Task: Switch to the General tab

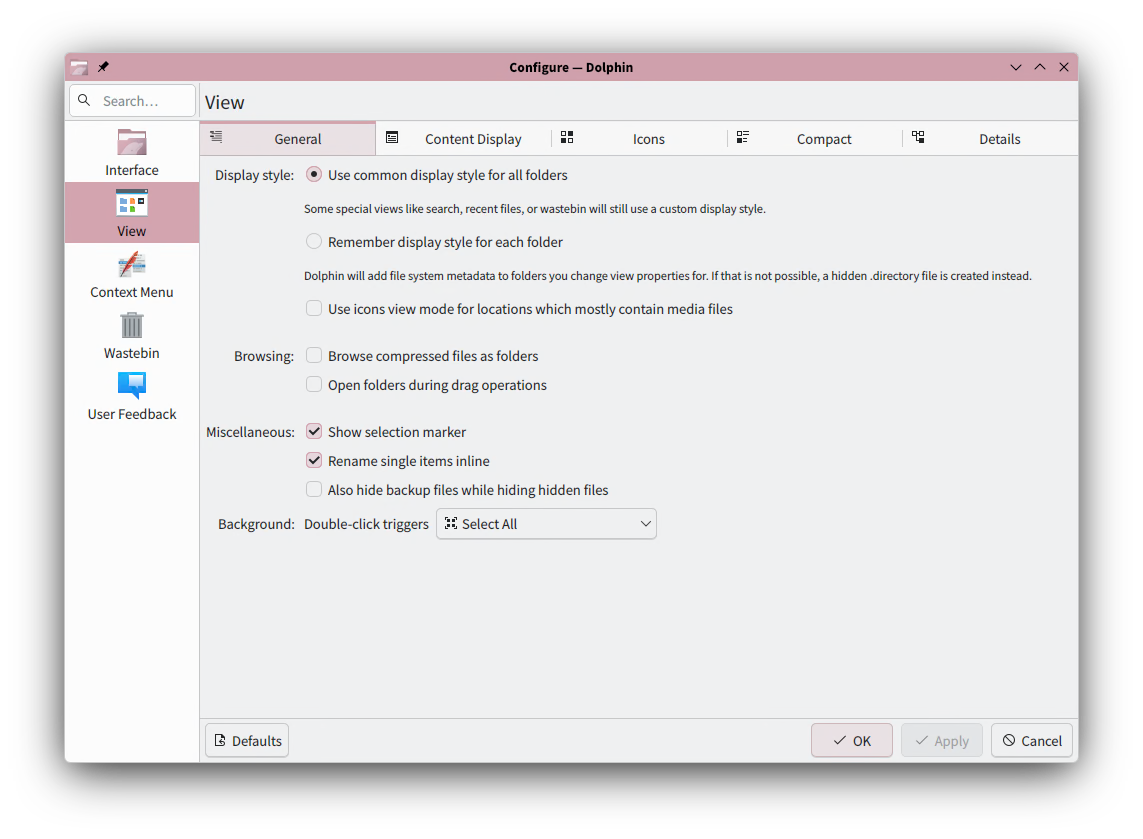Action: pyautogui.click(x=288, y=138)
